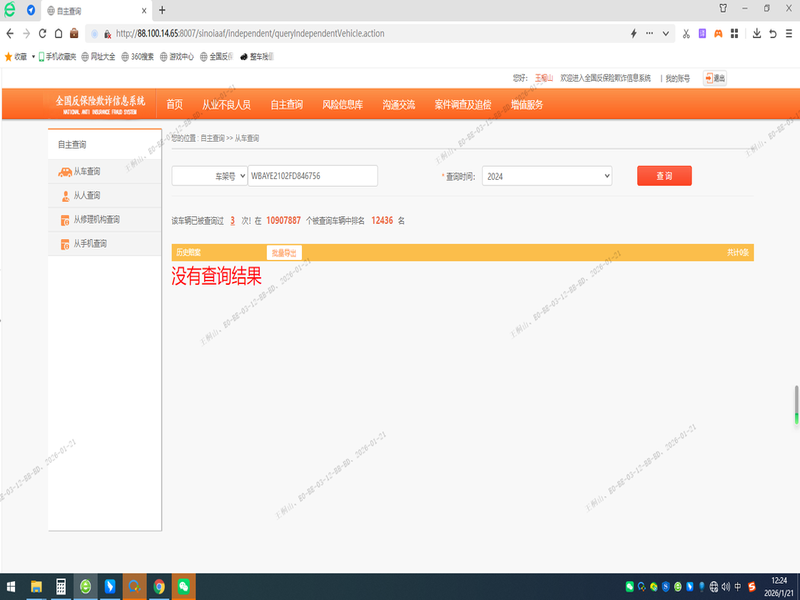Click the browser refresh icon
The width and height of the screenshot is (800, 600).
point(42,33)
